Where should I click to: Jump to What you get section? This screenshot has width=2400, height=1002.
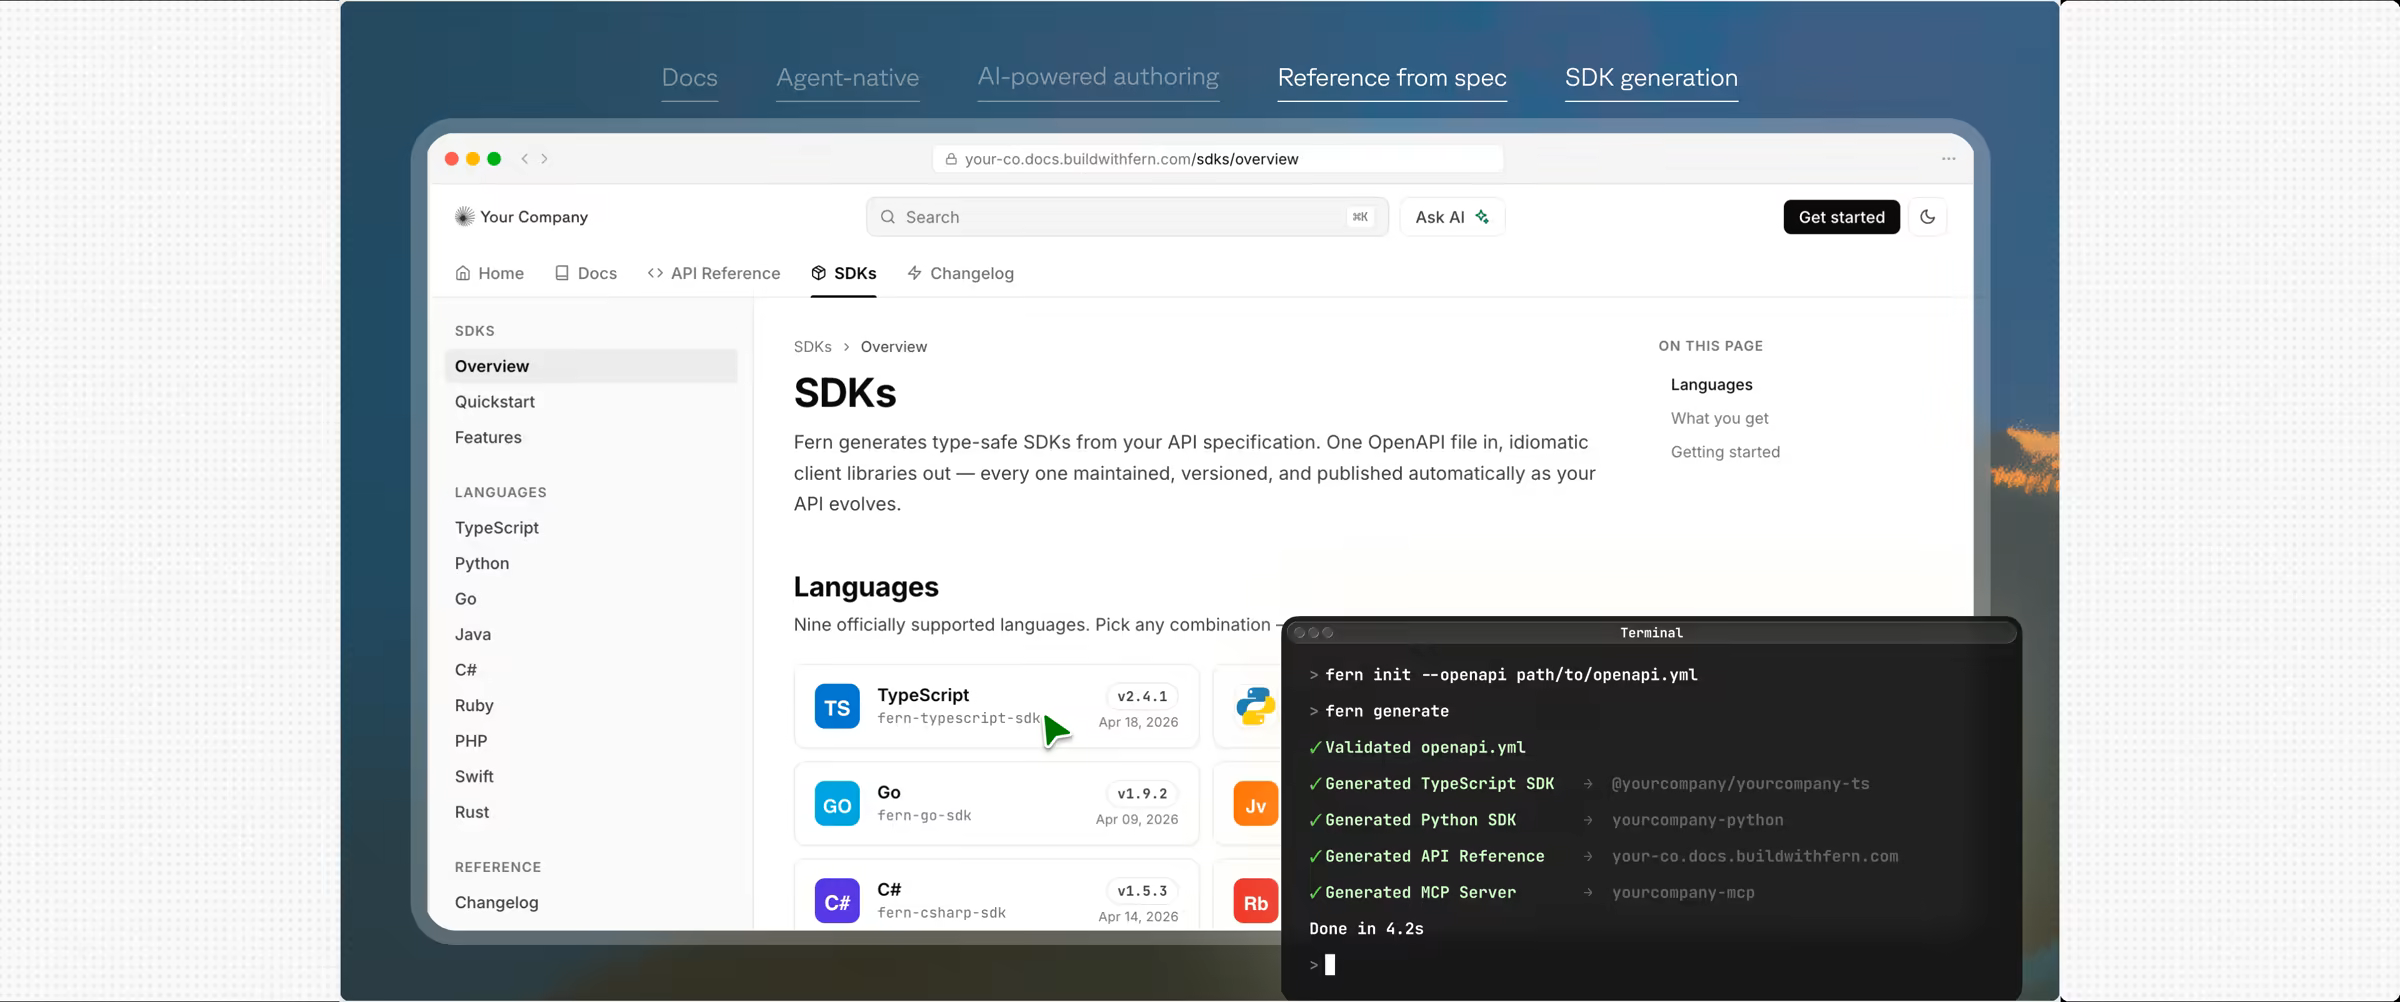(1719, 418)
